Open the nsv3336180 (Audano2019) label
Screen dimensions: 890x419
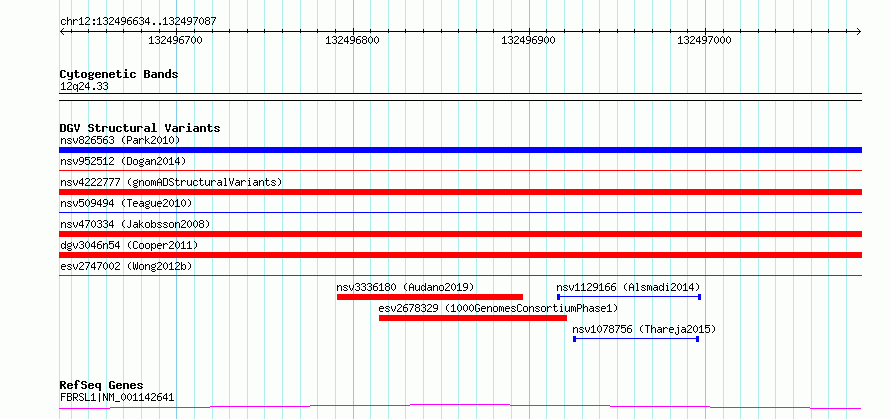405,287
